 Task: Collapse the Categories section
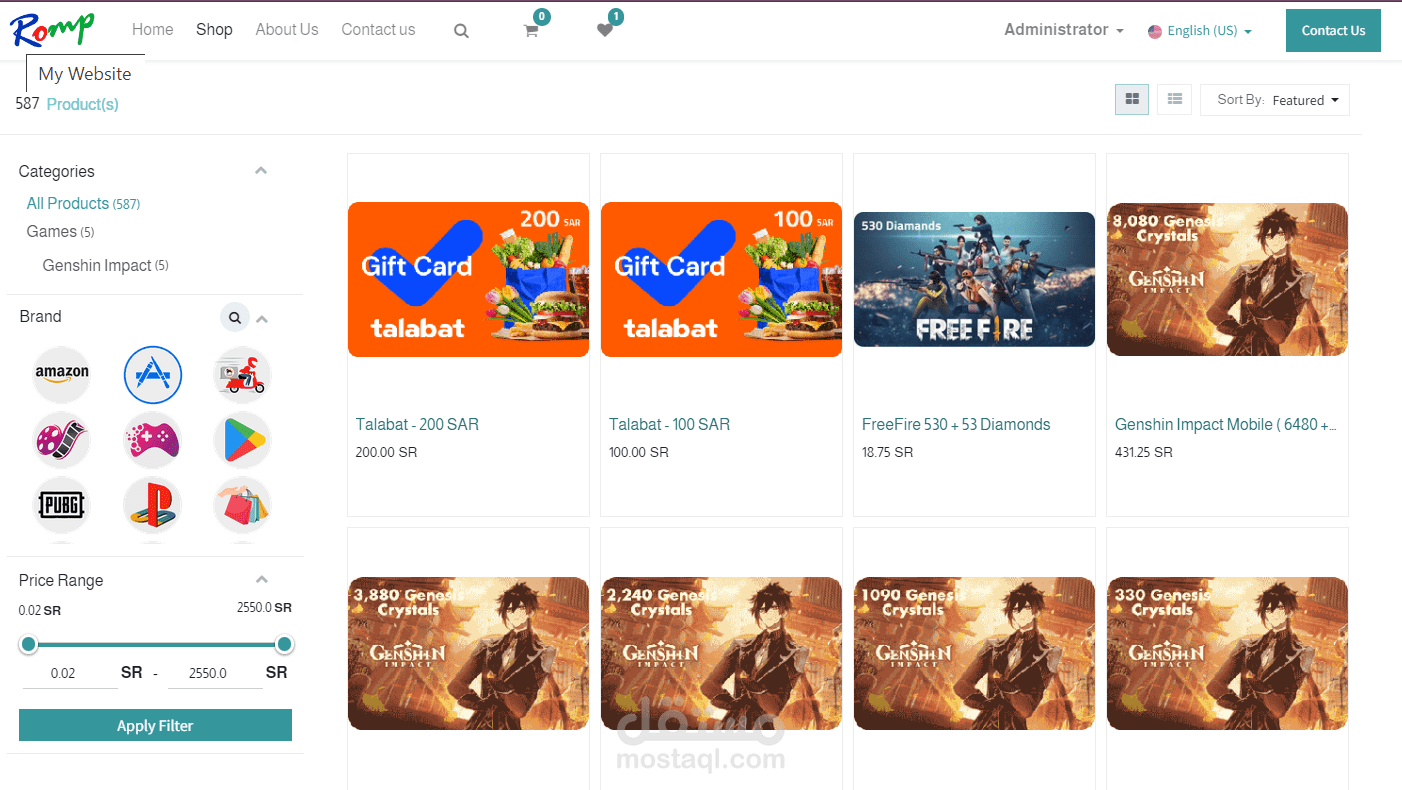(x=261, y=171)
